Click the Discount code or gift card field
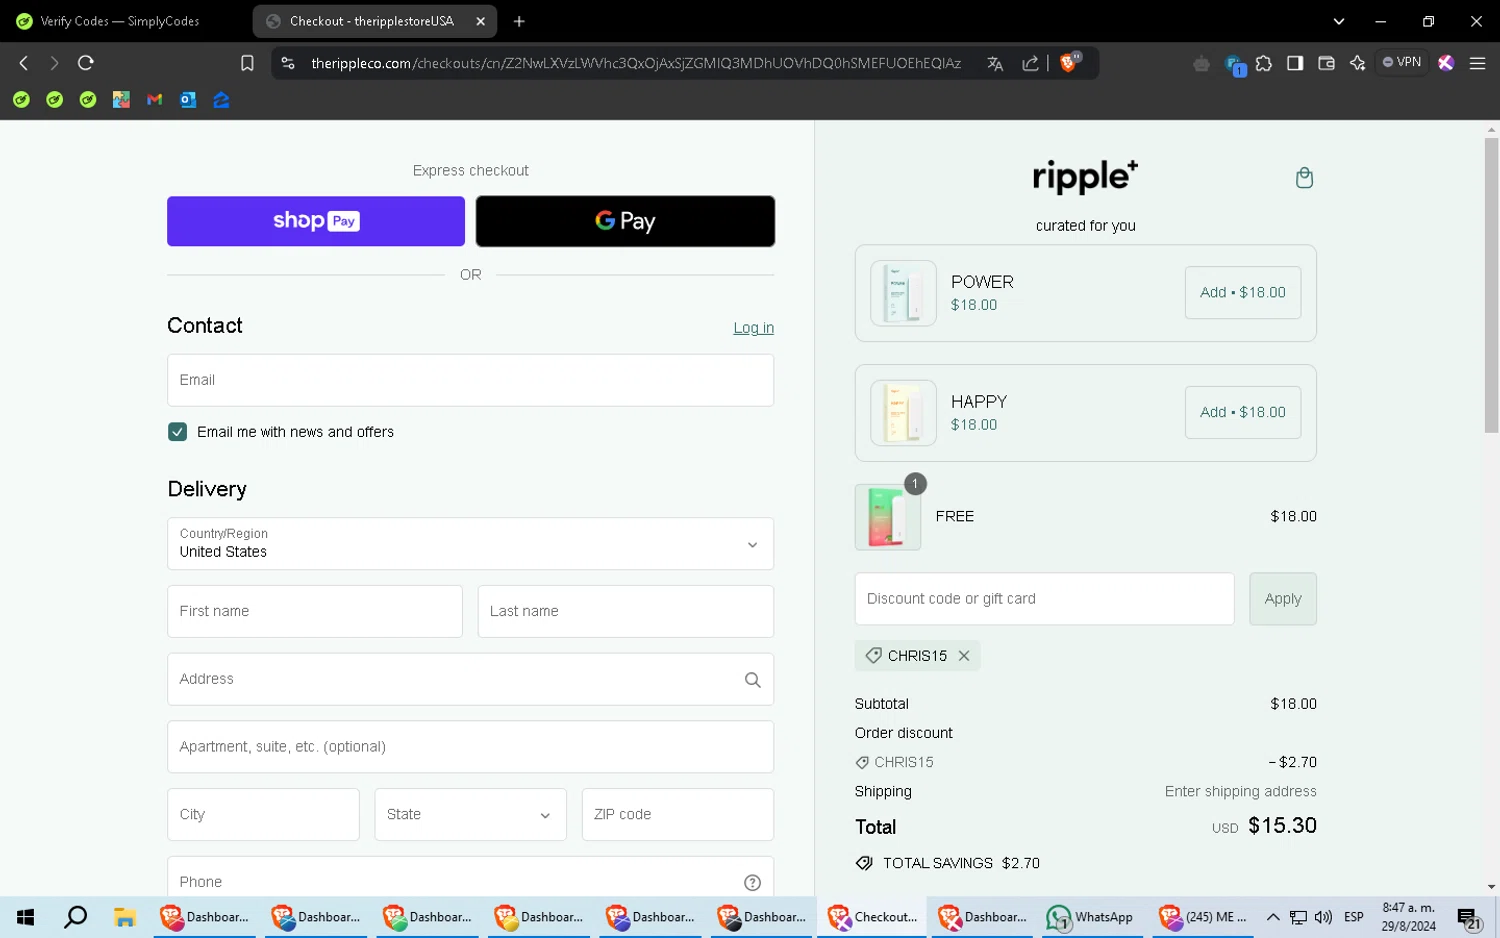This screenshot has height=938, width=1500. click(1044, 599)
